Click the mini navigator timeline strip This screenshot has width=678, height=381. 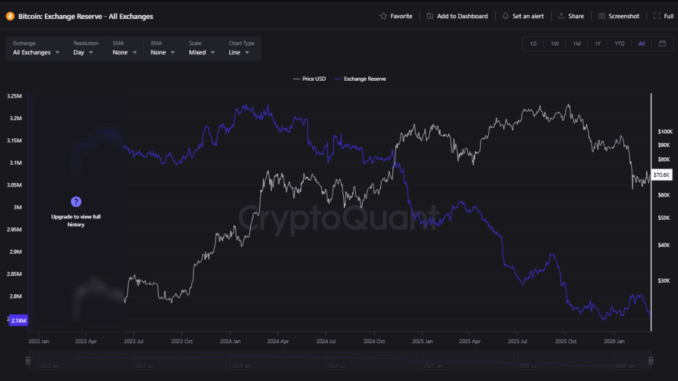[x=339, y=360]
